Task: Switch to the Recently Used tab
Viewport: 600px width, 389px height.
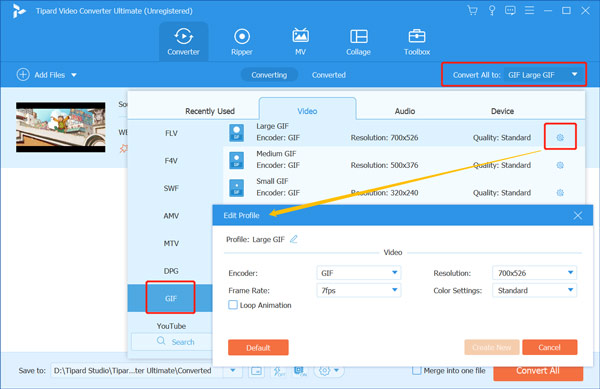Action: coord(210,111)
